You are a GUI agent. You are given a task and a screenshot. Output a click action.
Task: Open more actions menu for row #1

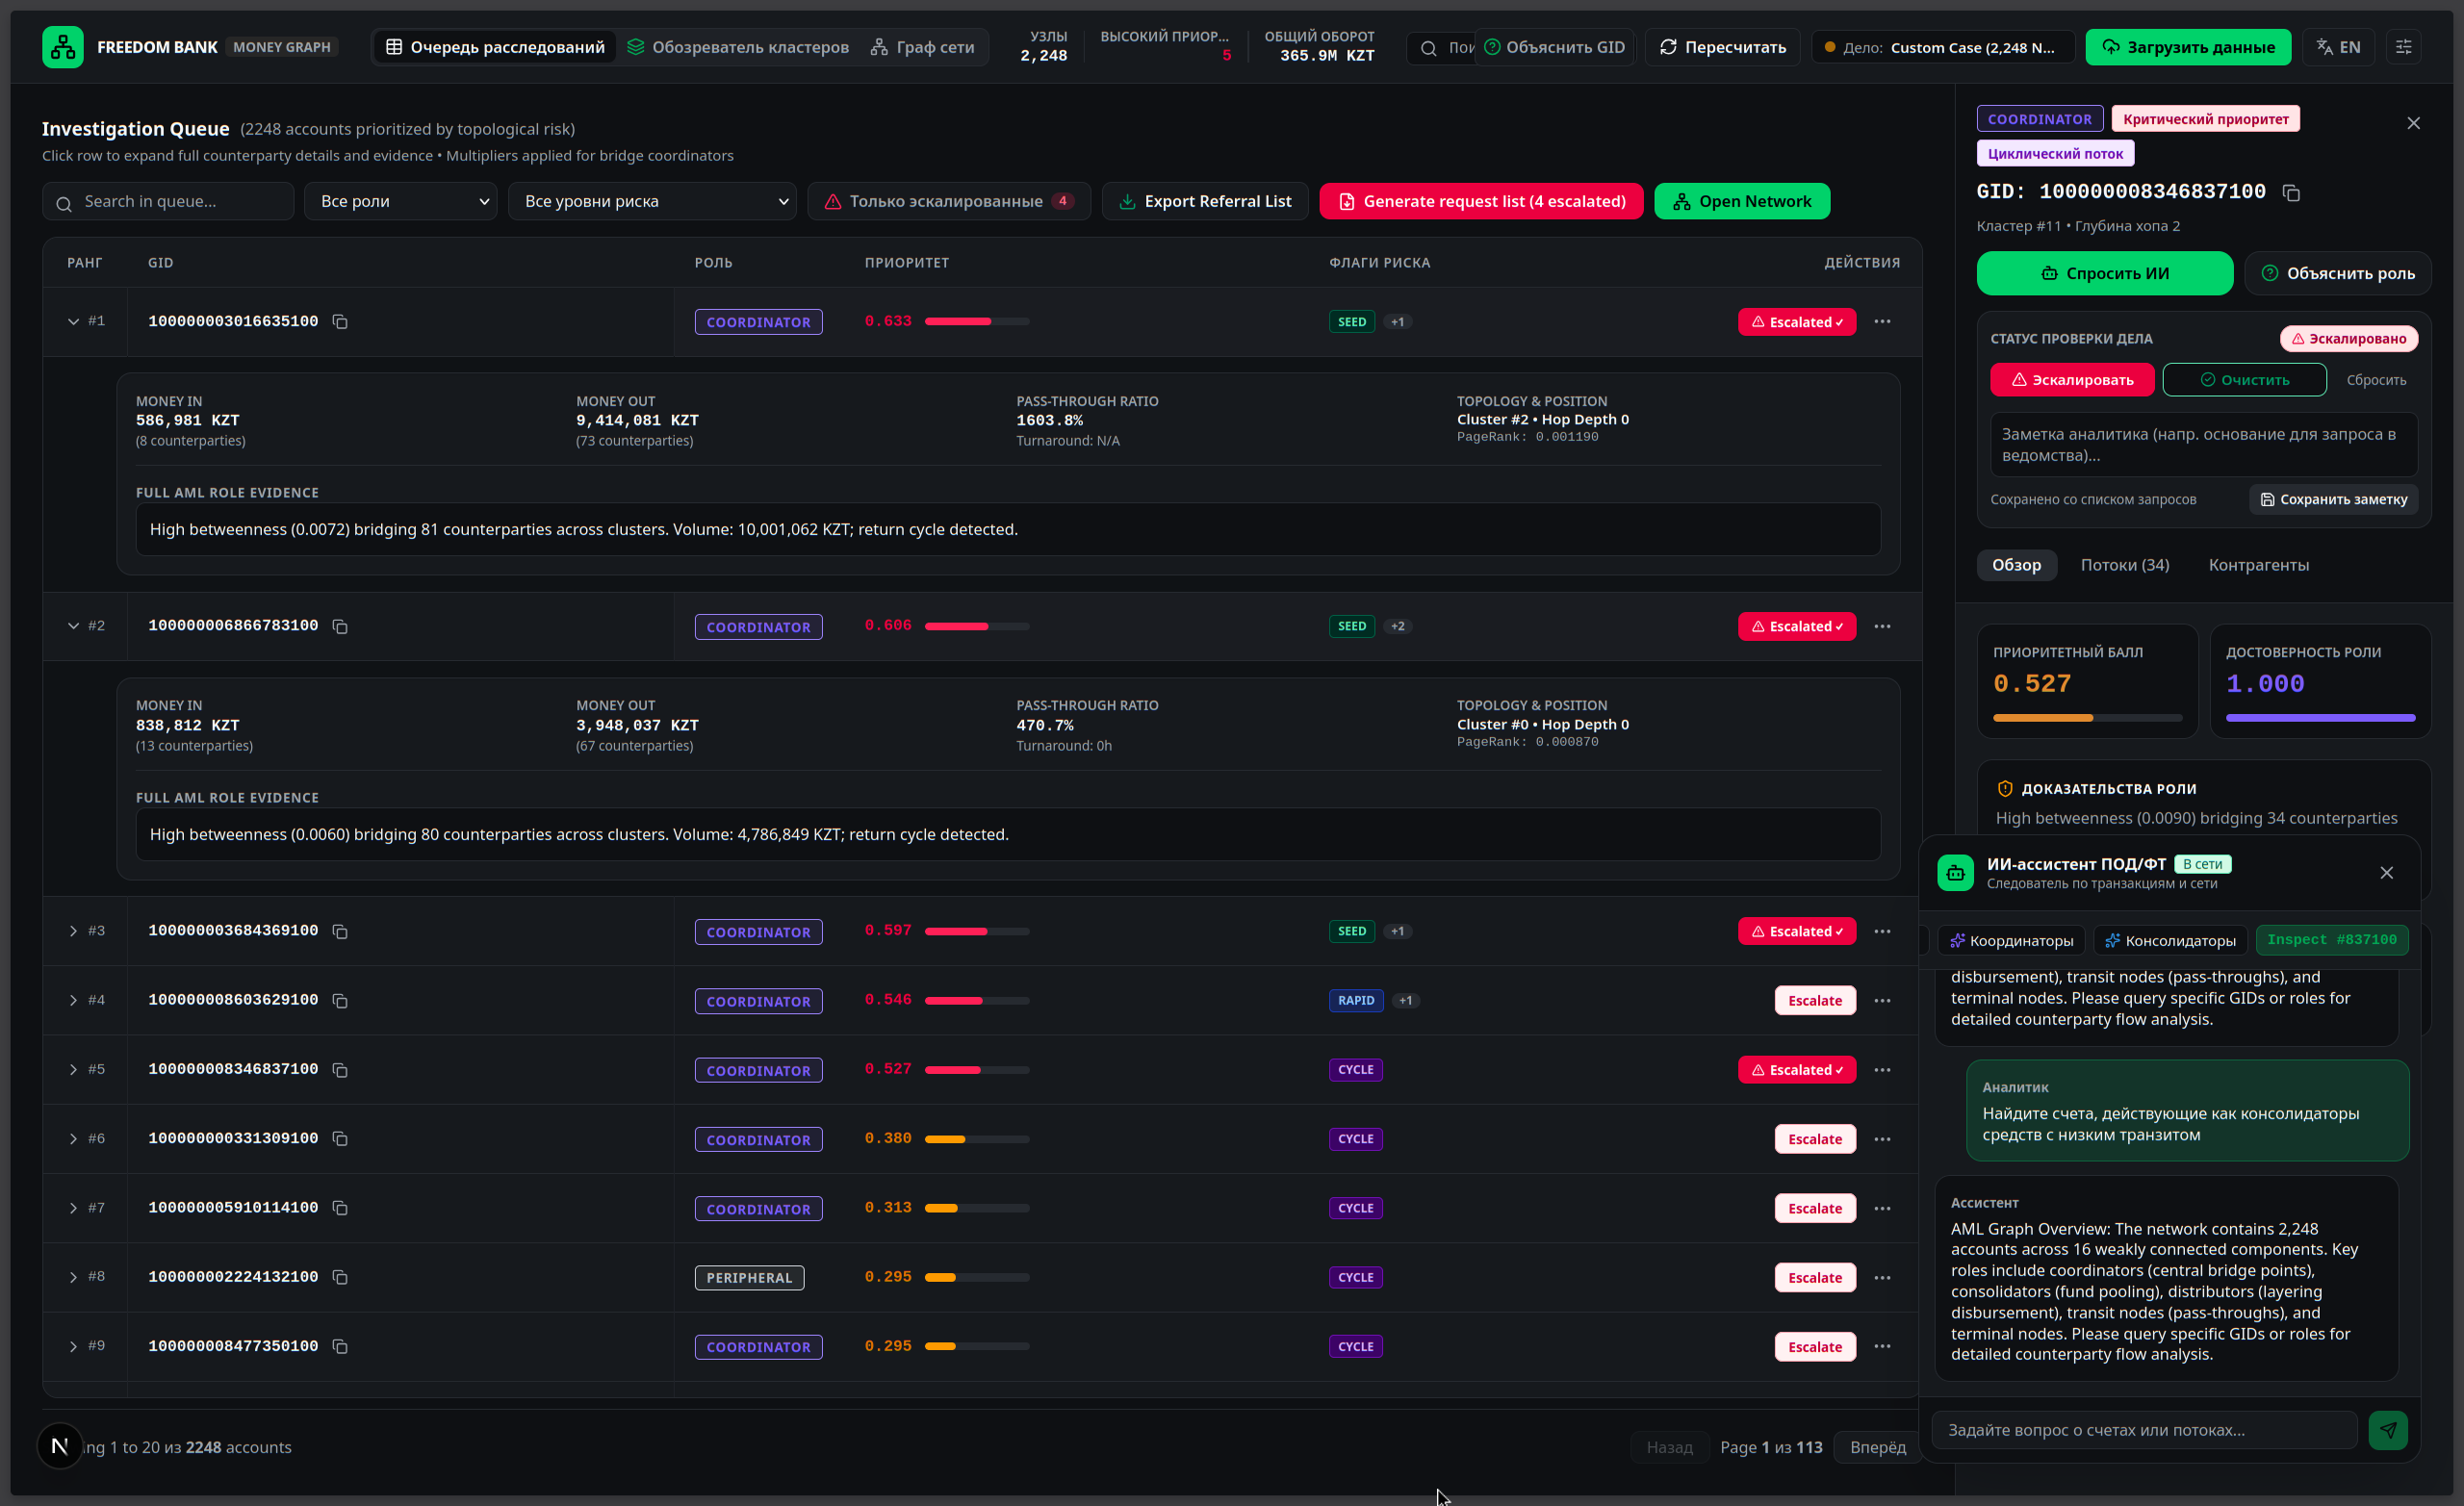[x=1882, y=322]
